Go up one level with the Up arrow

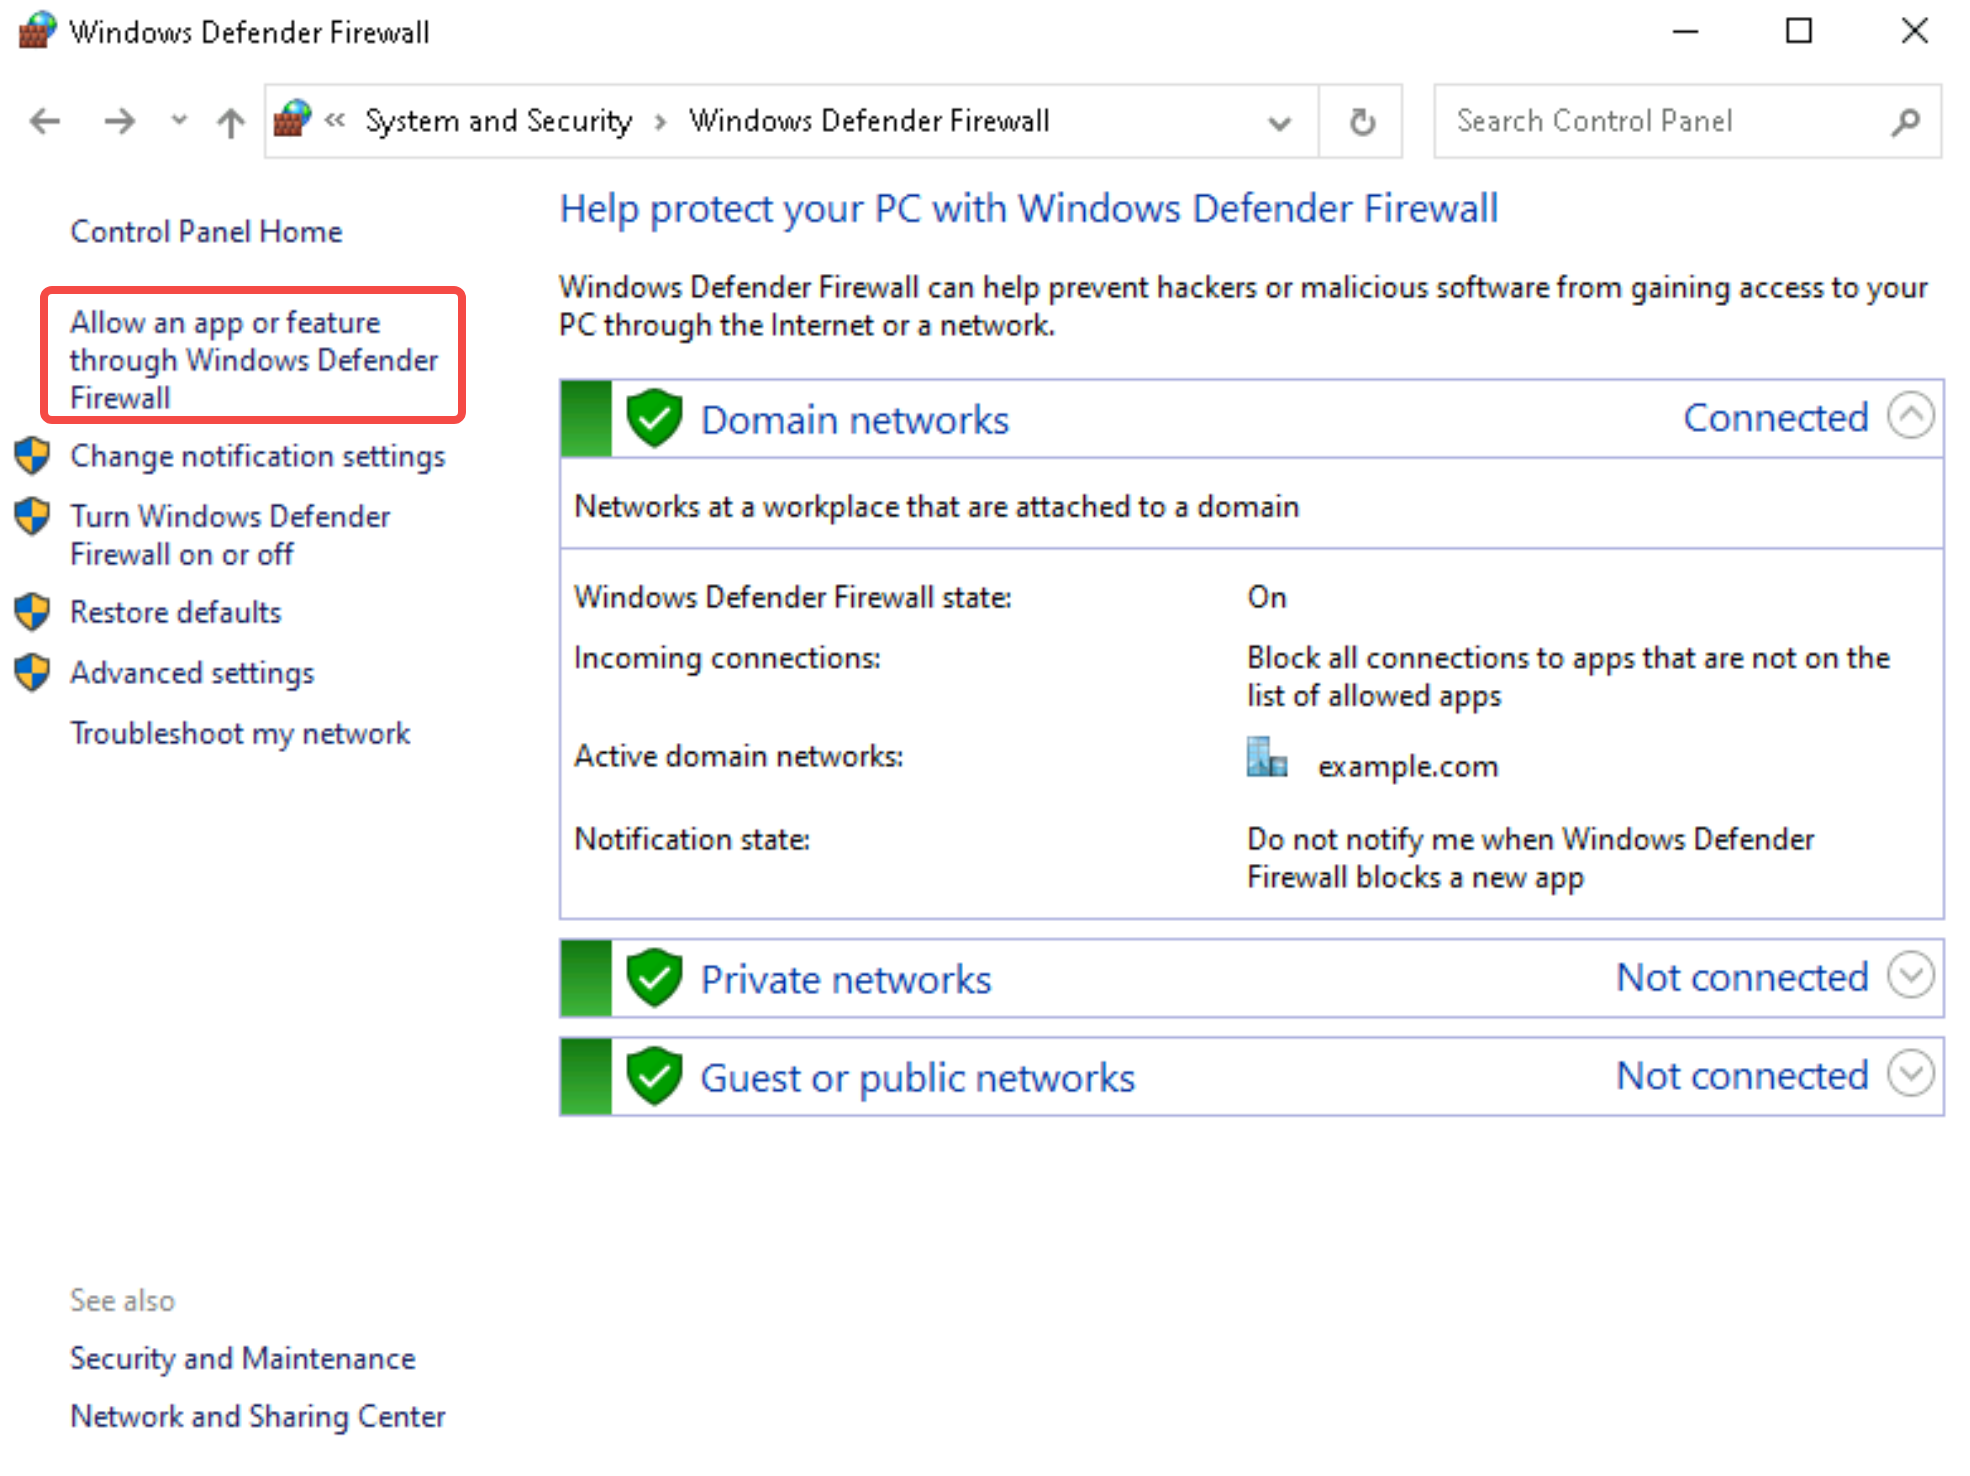pos(231,122)
